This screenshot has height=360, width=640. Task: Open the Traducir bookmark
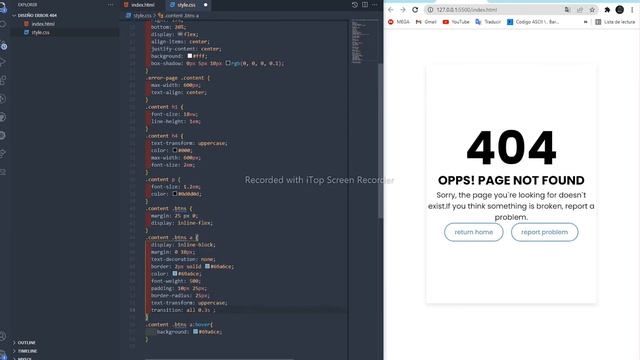point(488,22)
